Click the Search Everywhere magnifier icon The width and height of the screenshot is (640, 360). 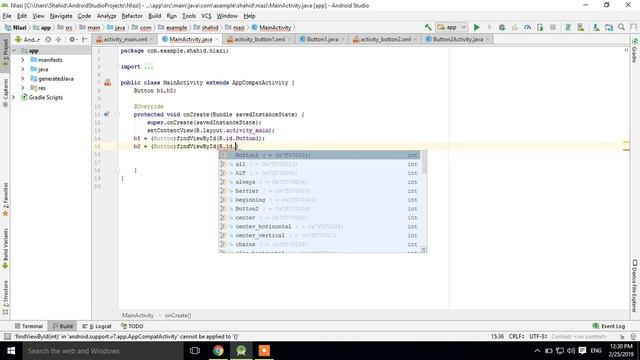point(621,27)
